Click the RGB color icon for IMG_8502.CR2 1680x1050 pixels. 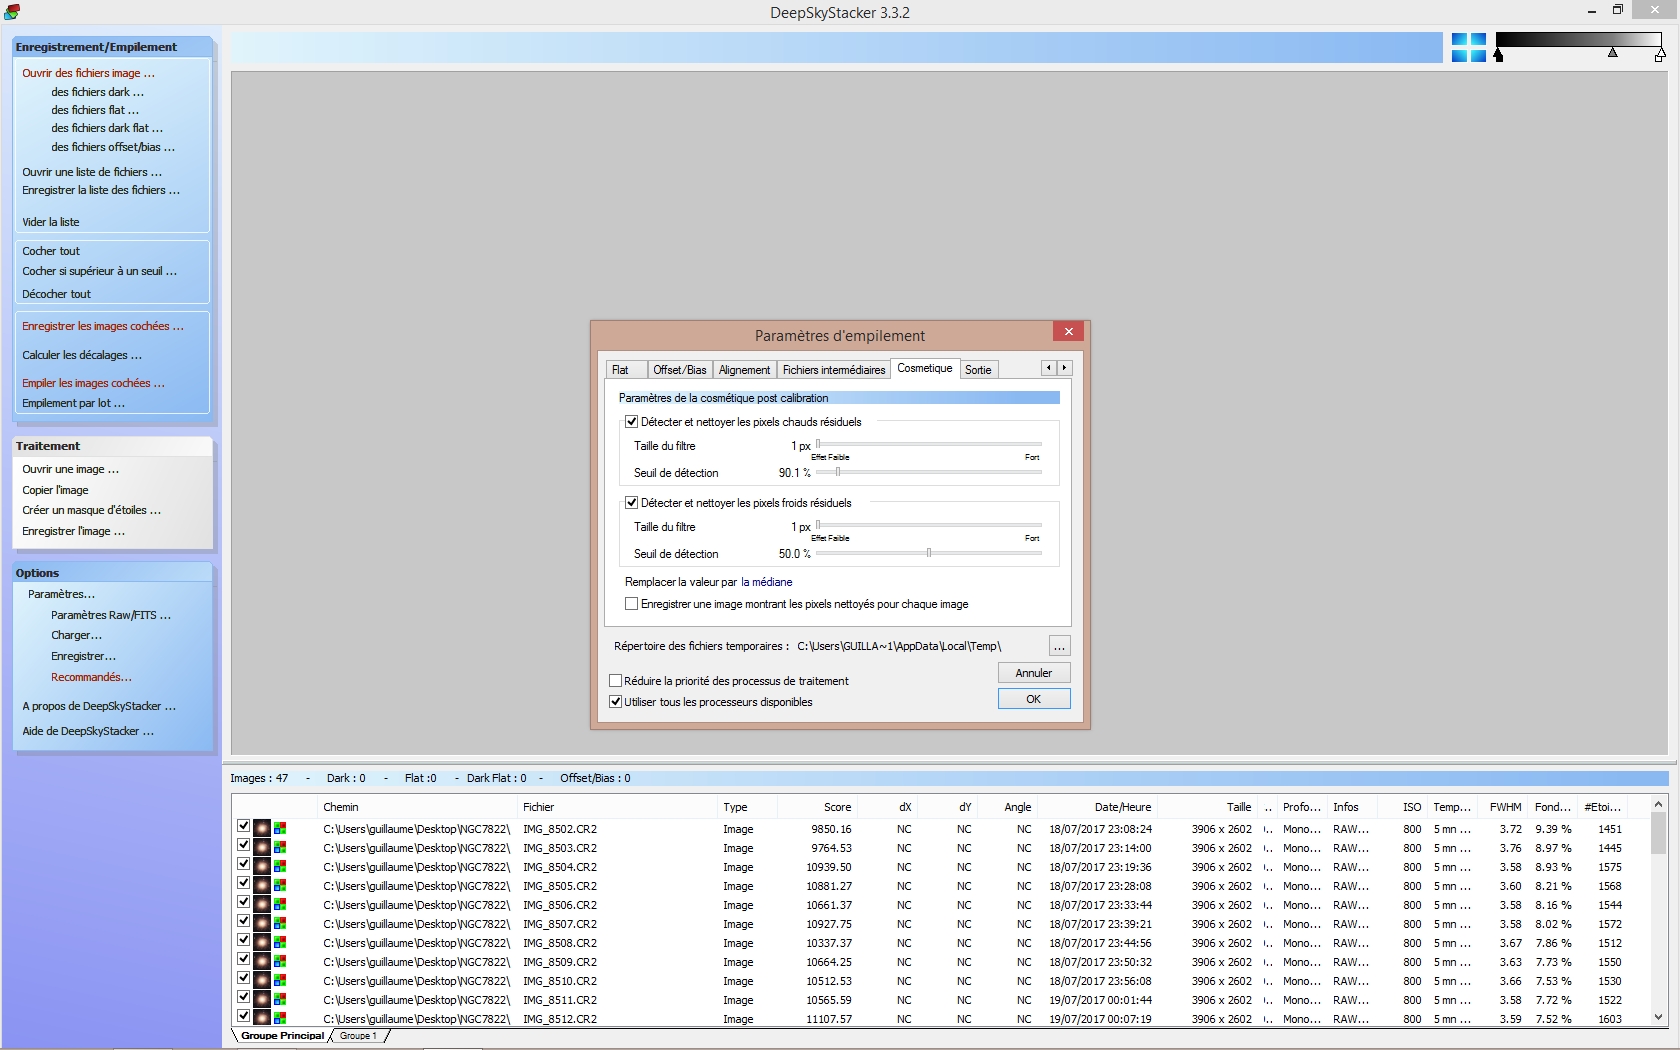click(x=280, y=829)
